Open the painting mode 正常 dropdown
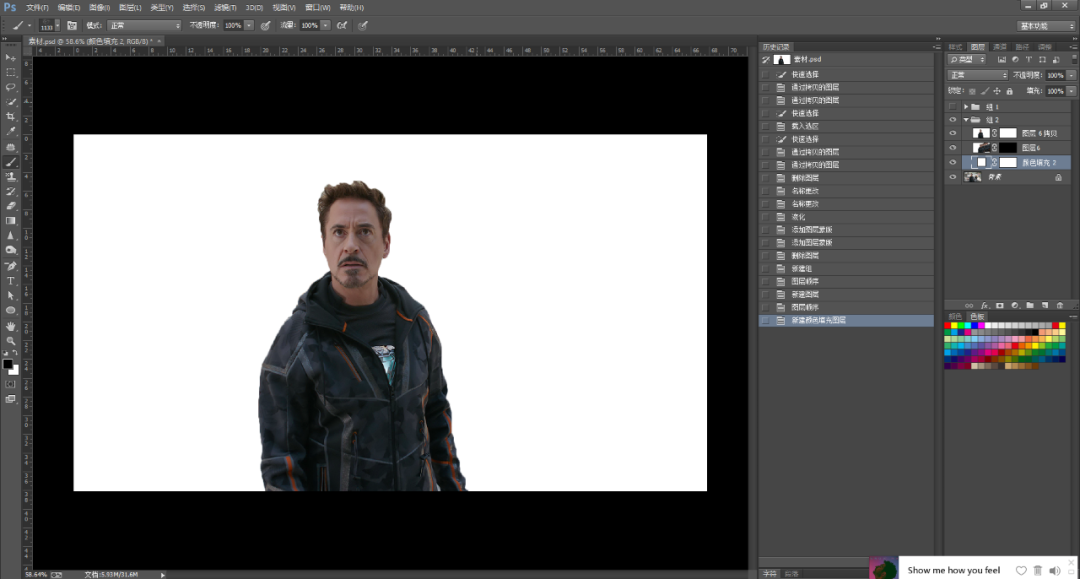Image resolution: width=1080 pixels, height=579 pixels. tap(144, 25)
